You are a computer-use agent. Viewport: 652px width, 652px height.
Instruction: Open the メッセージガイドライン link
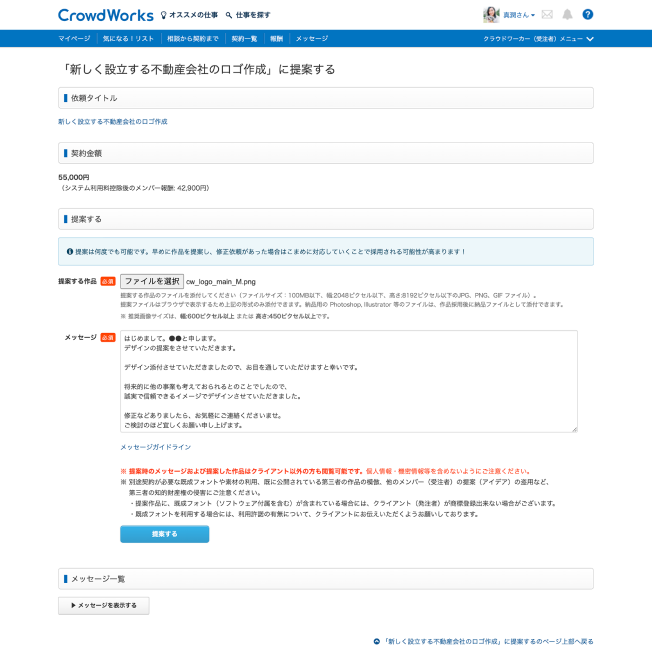(x=155, y=447)
